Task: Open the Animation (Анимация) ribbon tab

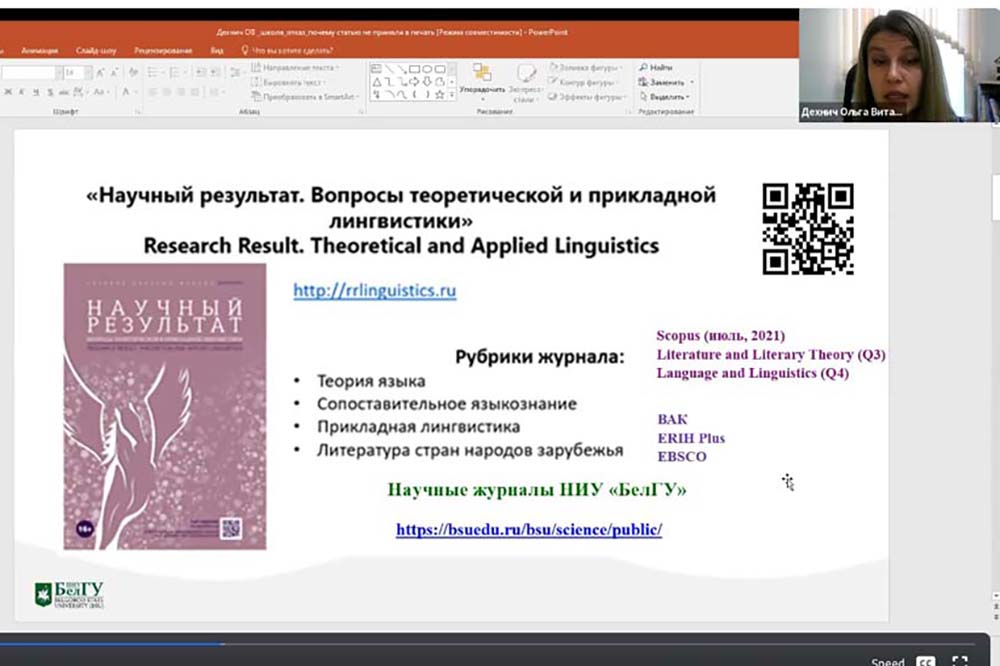Action: click(40, 49)
